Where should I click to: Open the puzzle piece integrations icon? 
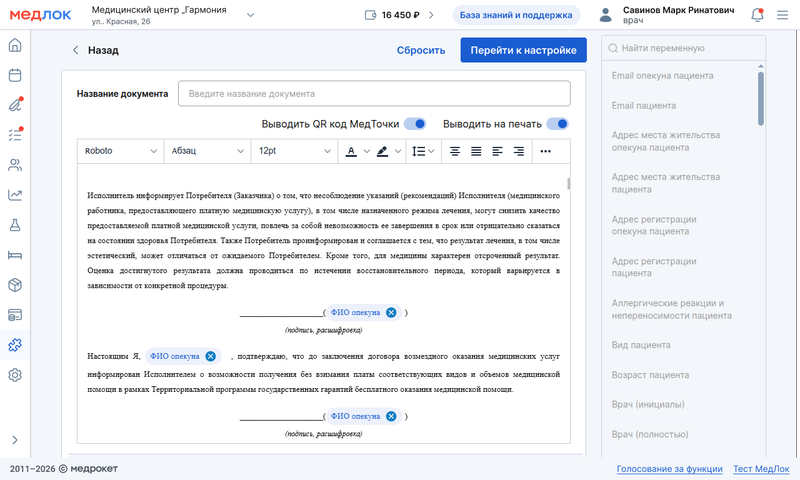tap(15, 345)
